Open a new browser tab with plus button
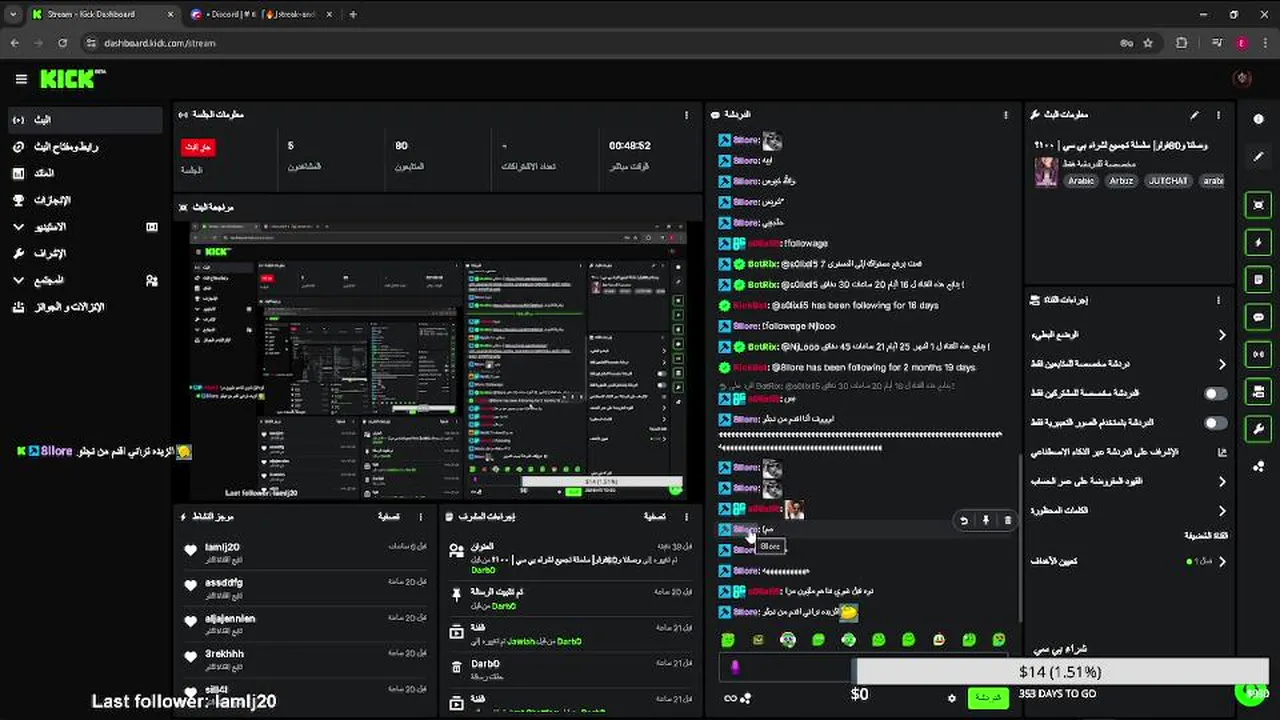The width and height of the screenshot is (1280, 720). 353,14
